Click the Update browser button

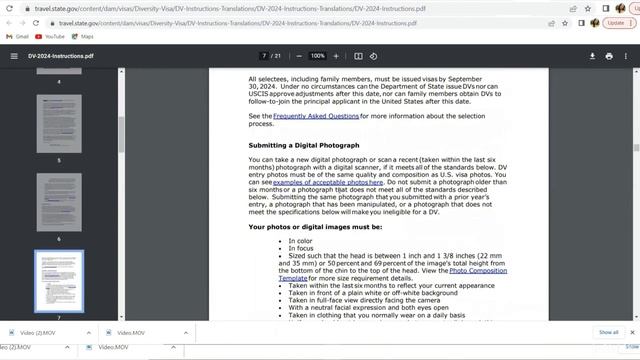pos(620,23)
